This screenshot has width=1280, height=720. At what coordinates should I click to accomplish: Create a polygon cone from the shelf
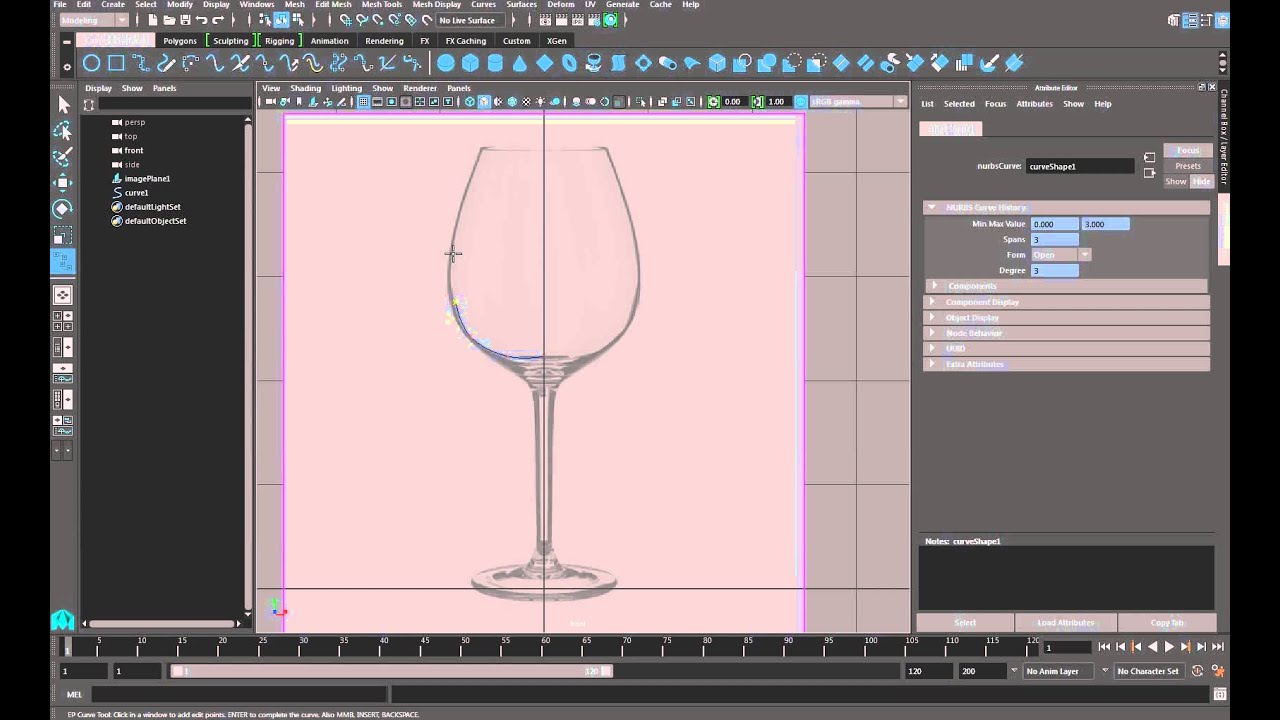tap(520, 63)
